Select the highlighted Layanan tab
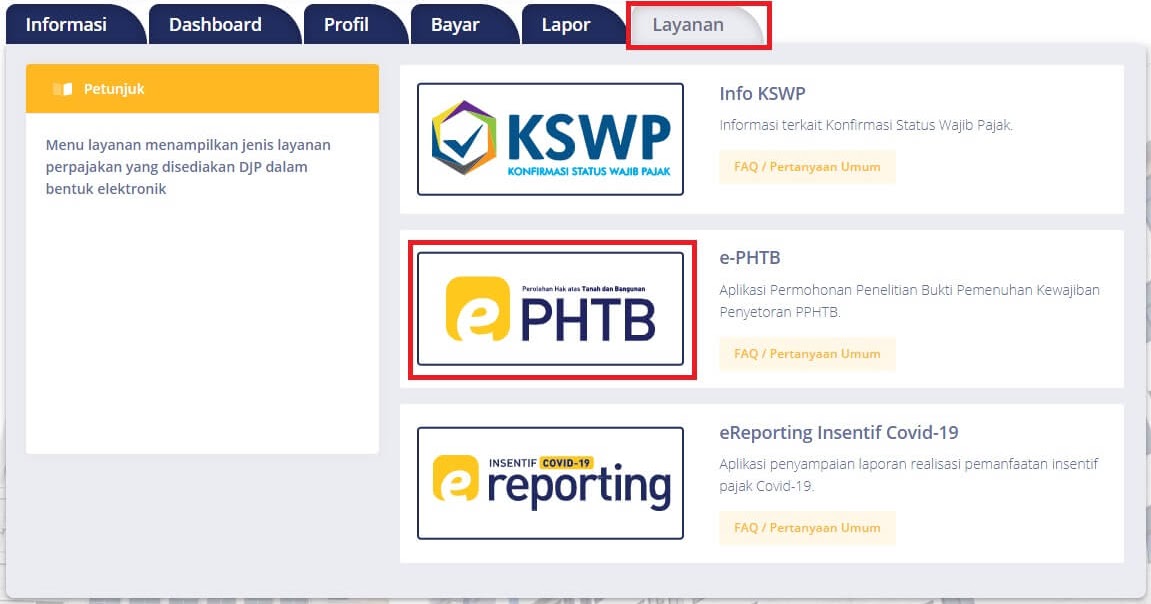Viewport: 1151px width, 604px height. click(x=687, y=24)
